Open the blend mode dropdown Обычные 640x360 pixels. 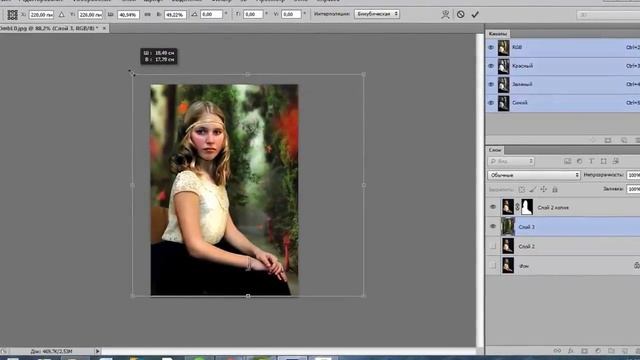(x=533, y=175)
